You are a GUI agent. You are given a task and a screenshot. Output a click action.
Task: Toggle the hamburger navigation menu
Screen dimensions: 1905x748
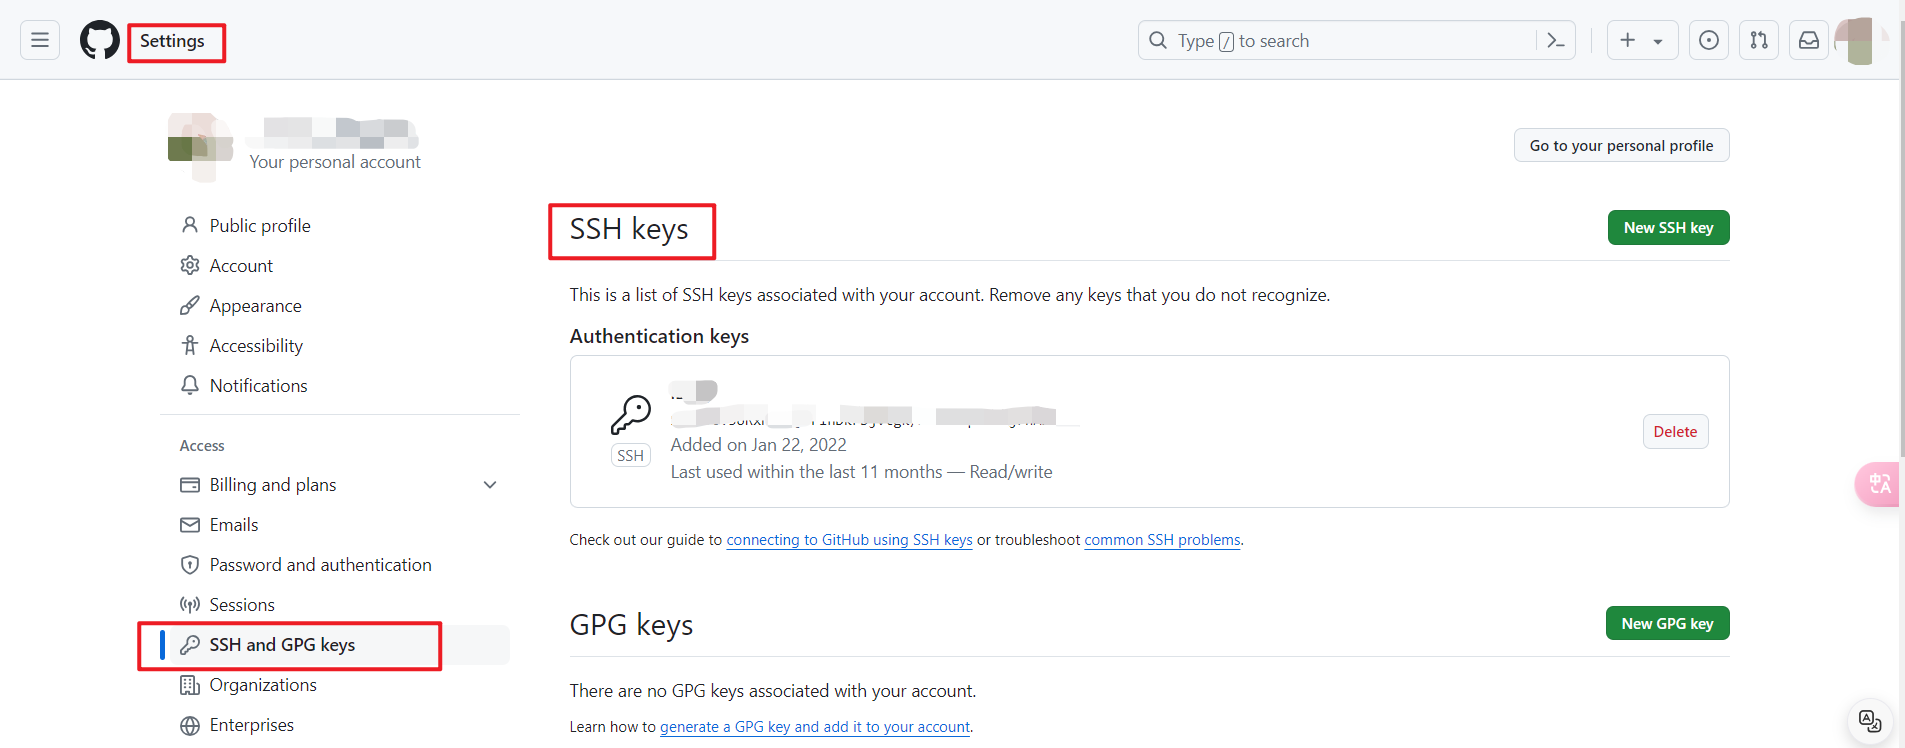39,40
